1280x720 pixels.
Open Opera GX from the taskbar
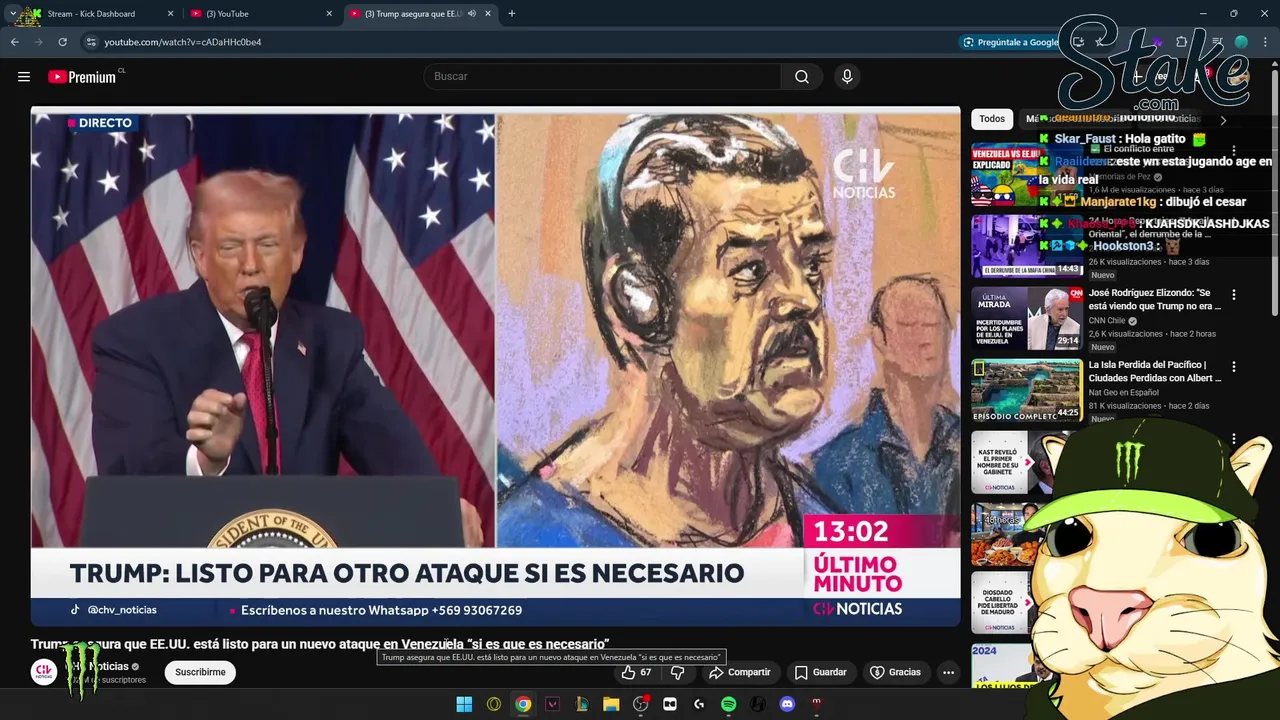point(493,704)
